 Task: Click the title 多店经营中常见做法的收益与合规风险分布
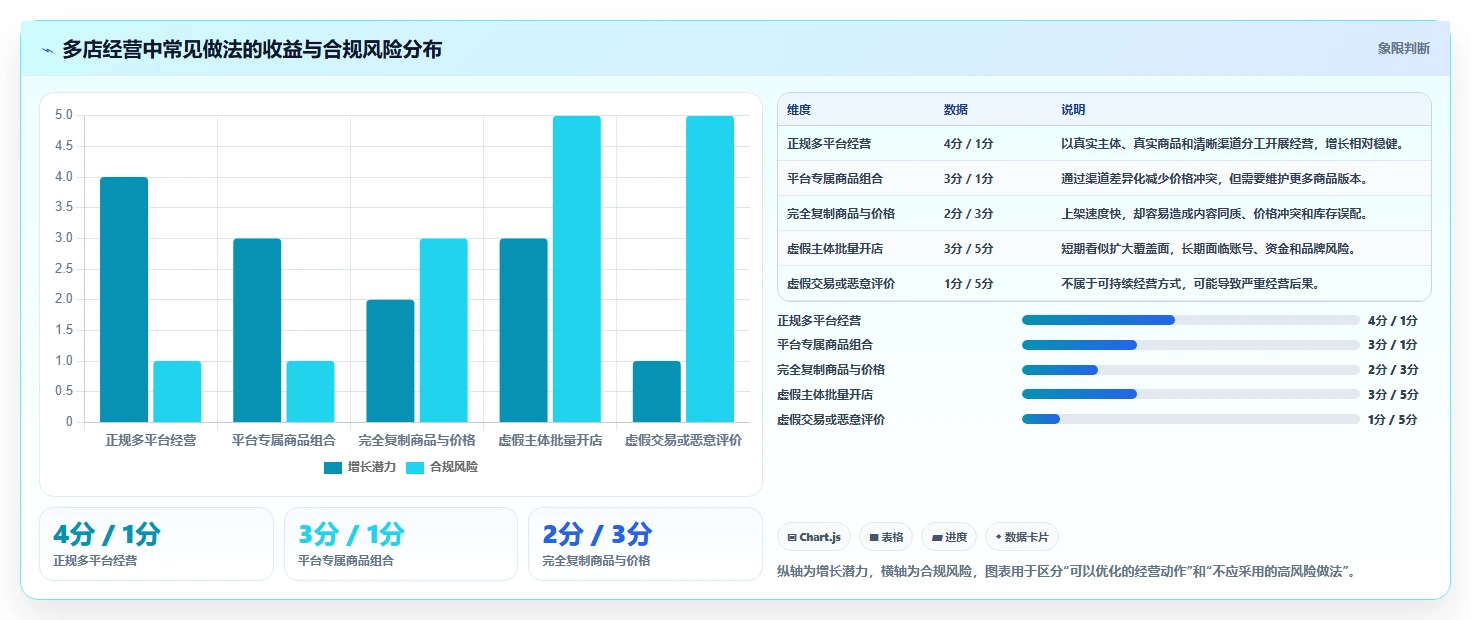(252, 49)
